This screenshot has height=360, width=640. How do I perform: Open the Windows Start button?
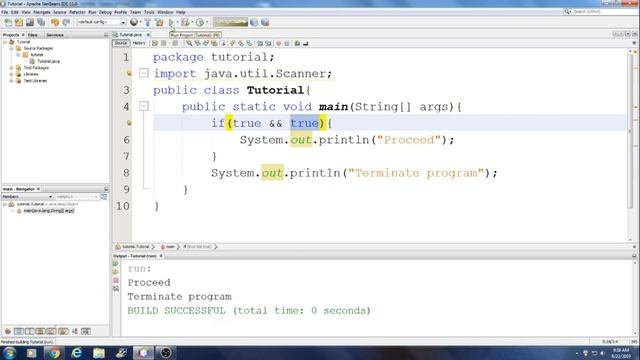click(x=9, y=353)
